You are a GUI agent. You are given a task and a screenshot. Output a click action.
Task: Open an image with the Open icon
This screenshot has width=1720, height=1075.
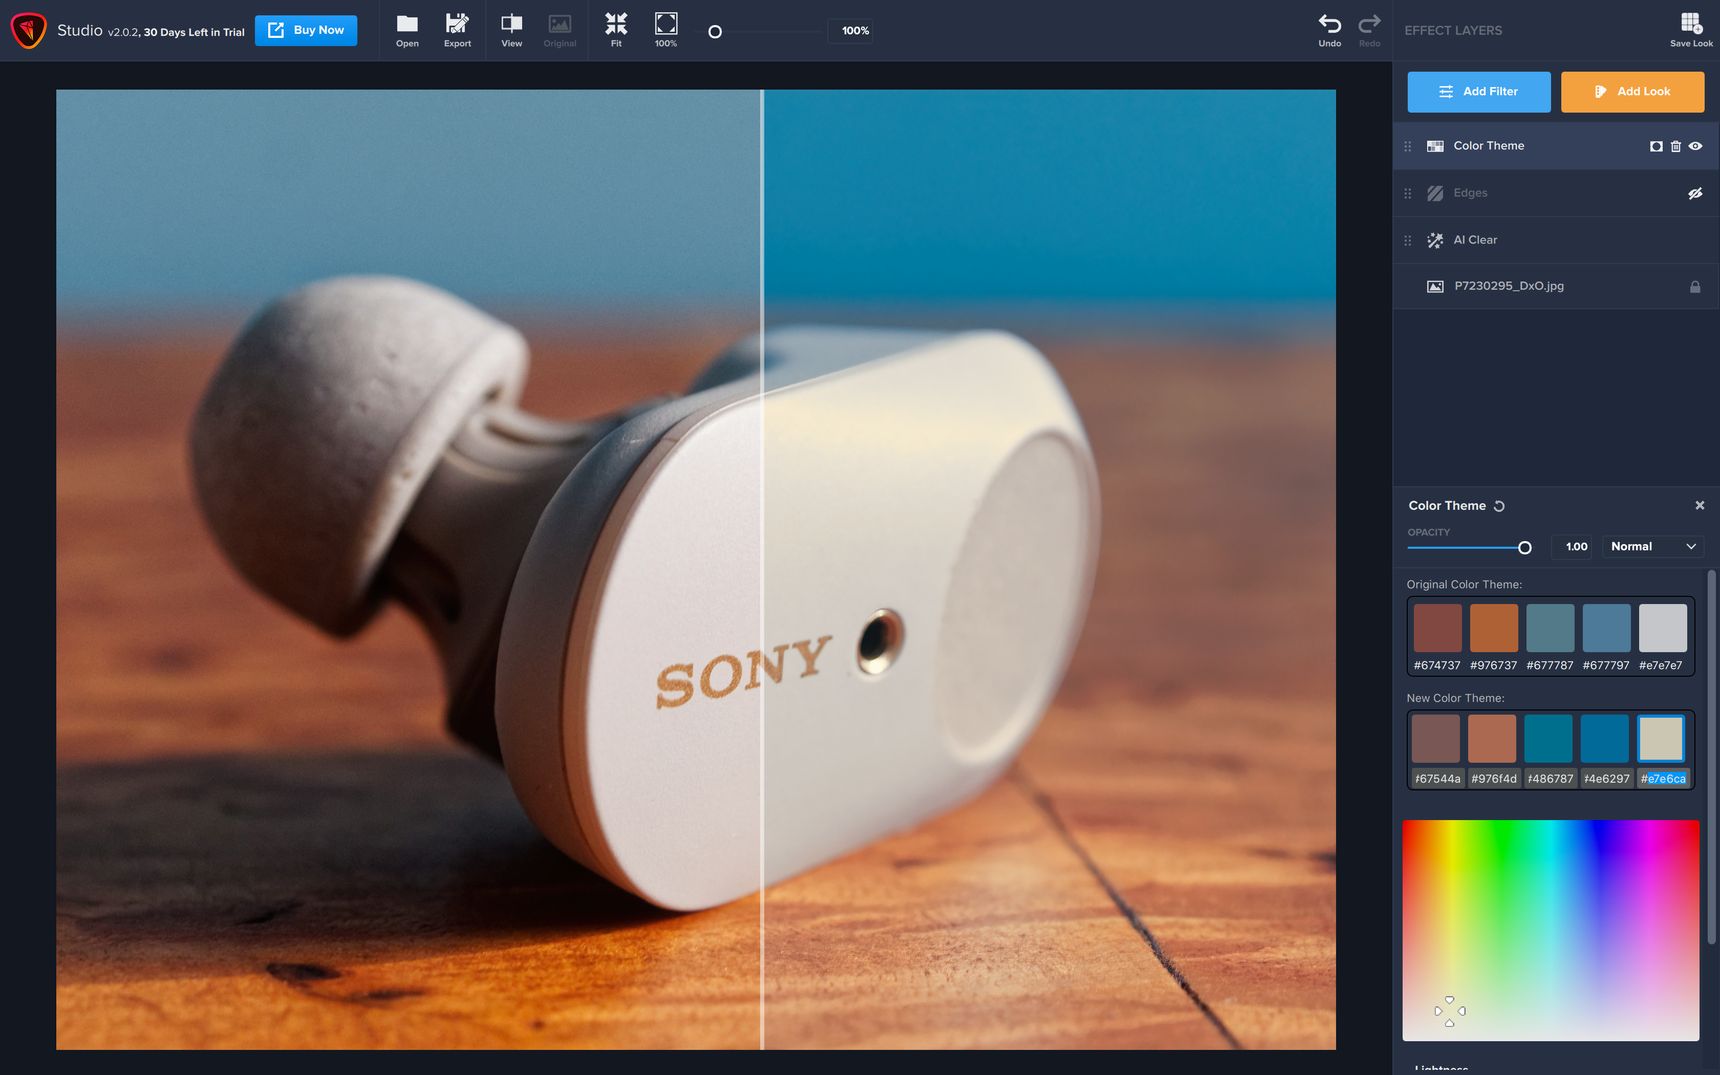[407, 30]
